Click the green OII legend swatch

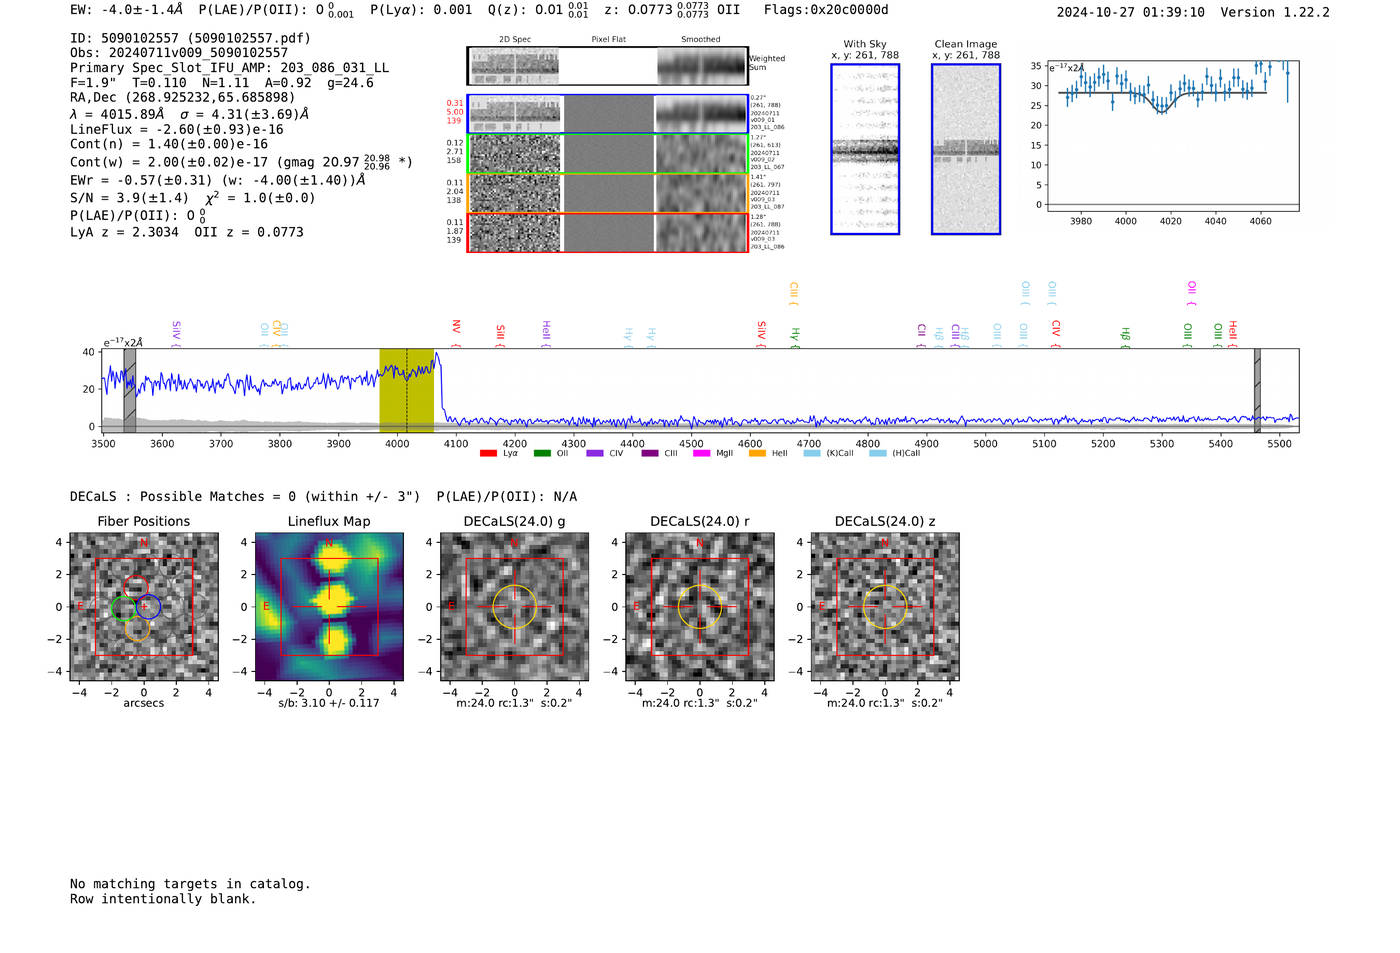[x=542, y=453]
